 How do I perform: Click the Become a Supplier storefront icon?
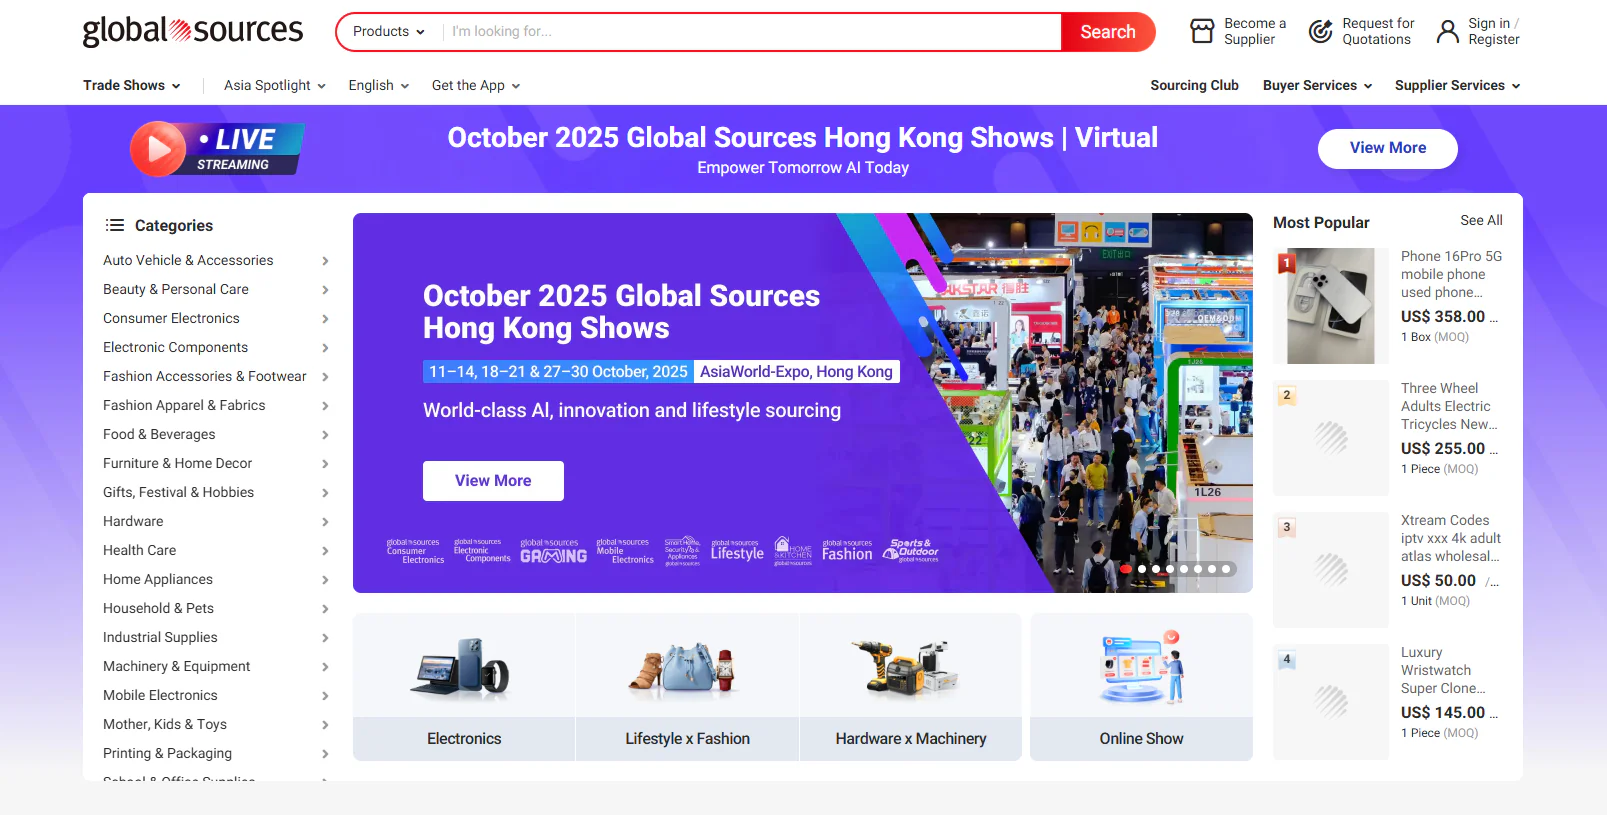click(x=1202, y=32)
